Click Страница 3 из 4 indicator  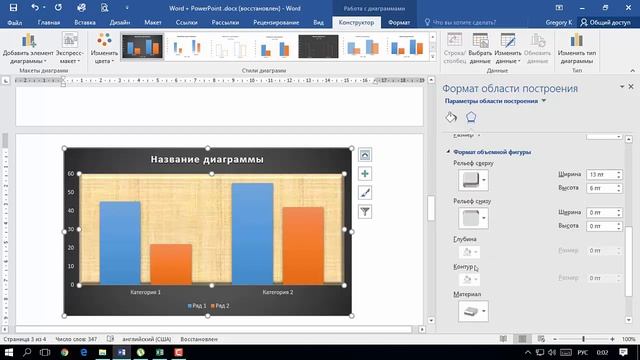[x=24, y=339]
